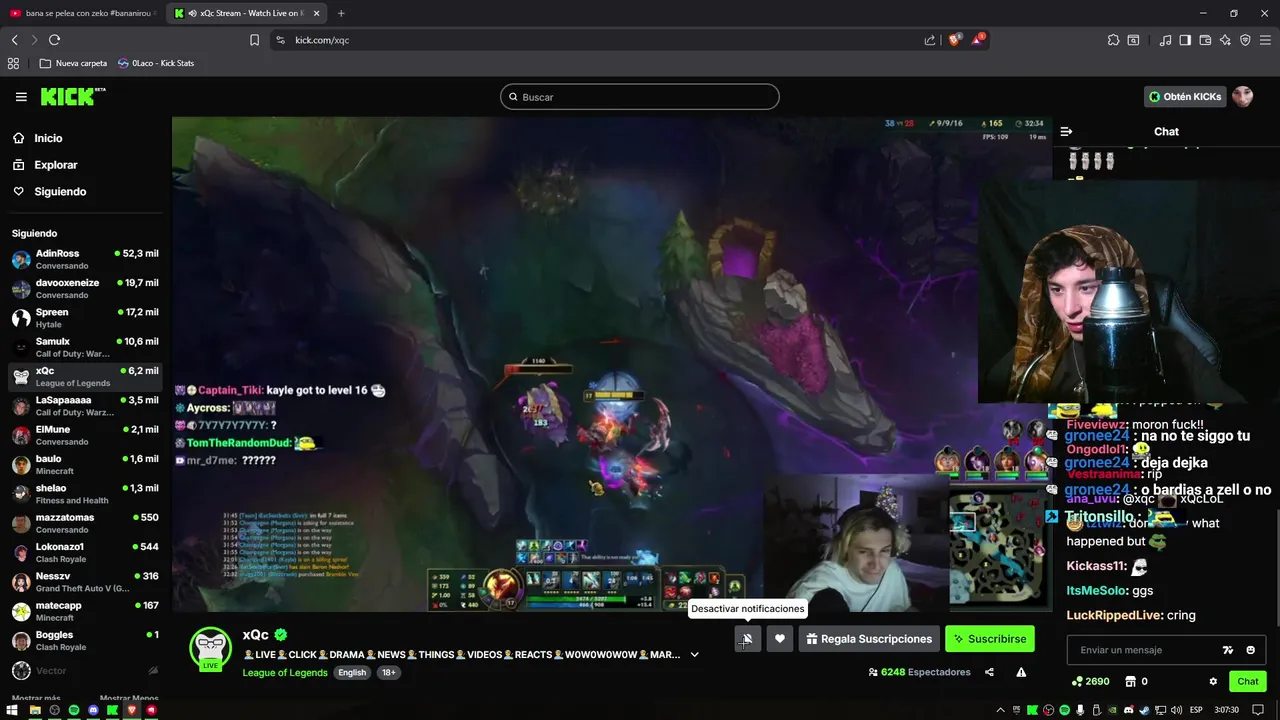Open Brave Wallet icon
The width and height of the screenshot is (1280, 720).
click(x=1205, y=40)
